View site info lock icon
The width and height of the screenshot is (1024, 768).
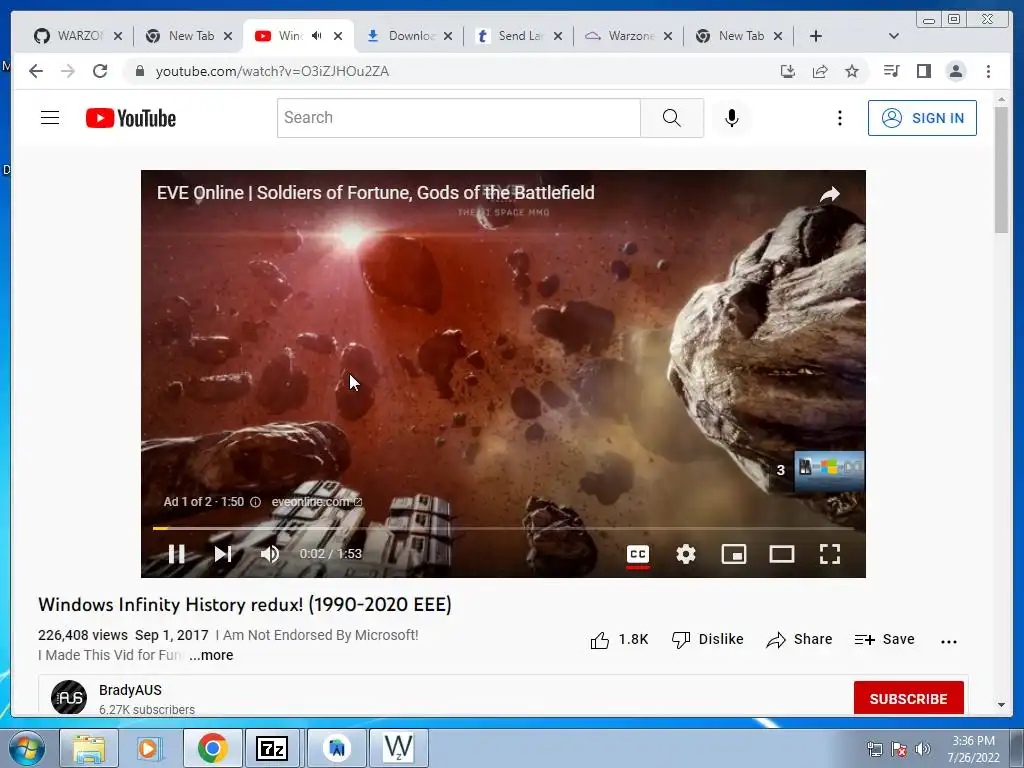pyautogui.click(x=139, y=71)
